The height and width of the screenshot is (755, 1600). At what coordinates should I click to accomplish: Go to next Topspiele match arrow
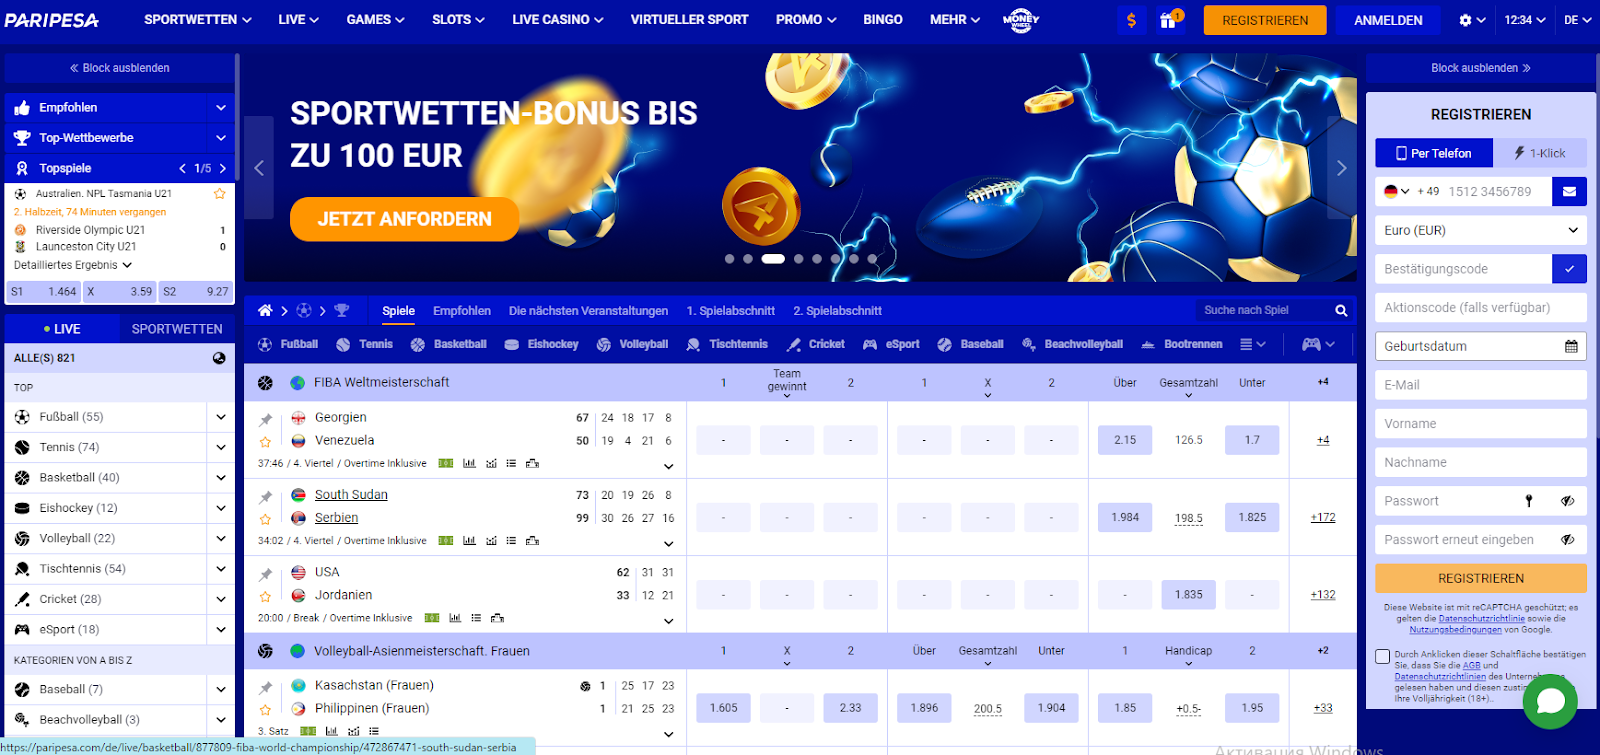click(x=223, y=169)
